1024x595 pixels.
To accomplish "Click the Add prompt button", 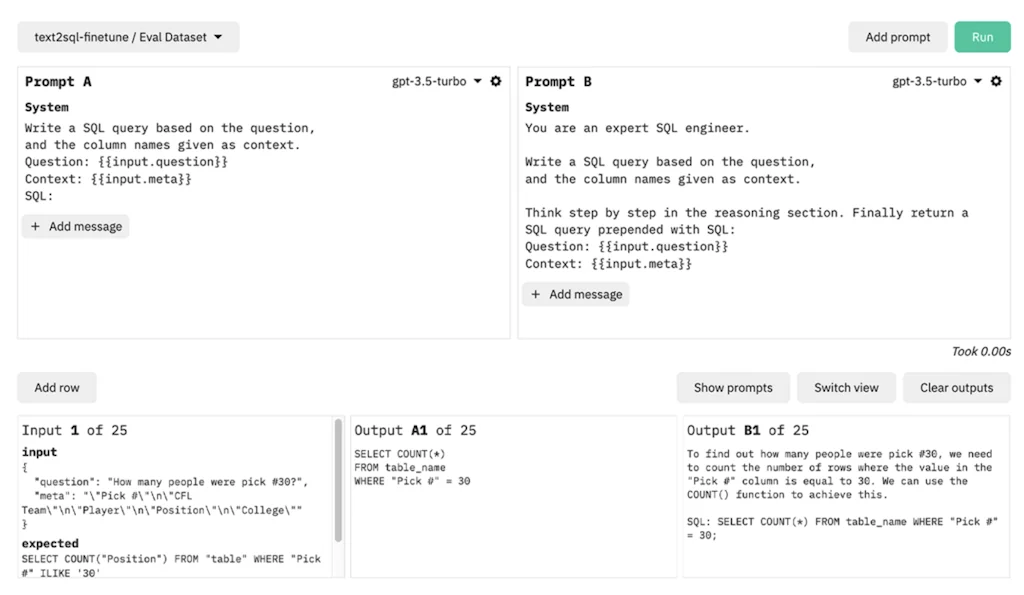I will tap(897, 36).
